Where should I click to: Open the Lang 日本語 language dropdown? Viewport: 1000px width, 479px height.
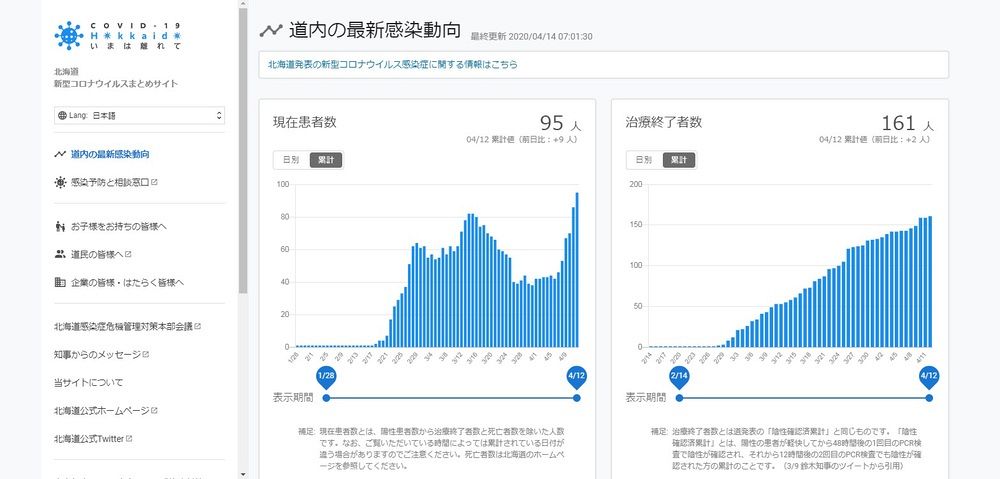140,115
